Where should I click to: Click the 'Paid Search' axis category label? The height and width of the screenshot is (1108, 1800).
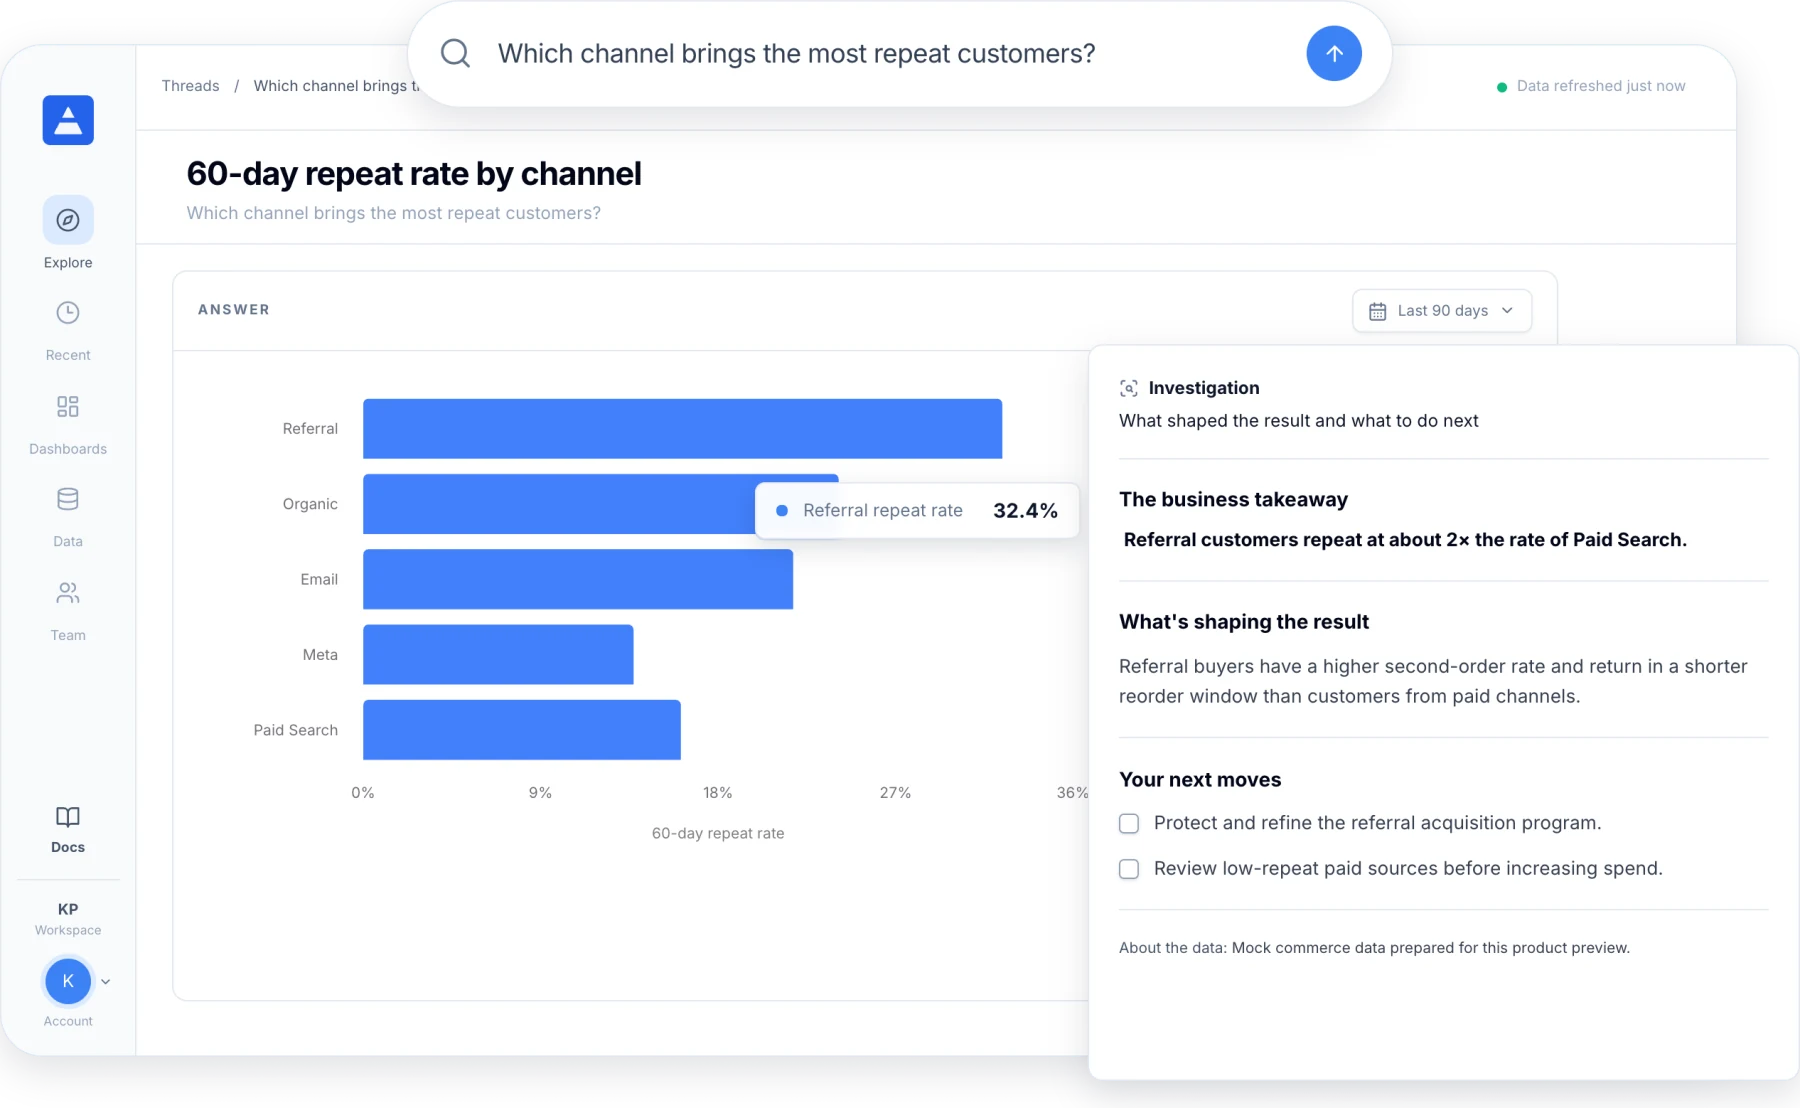coord(295,730)
